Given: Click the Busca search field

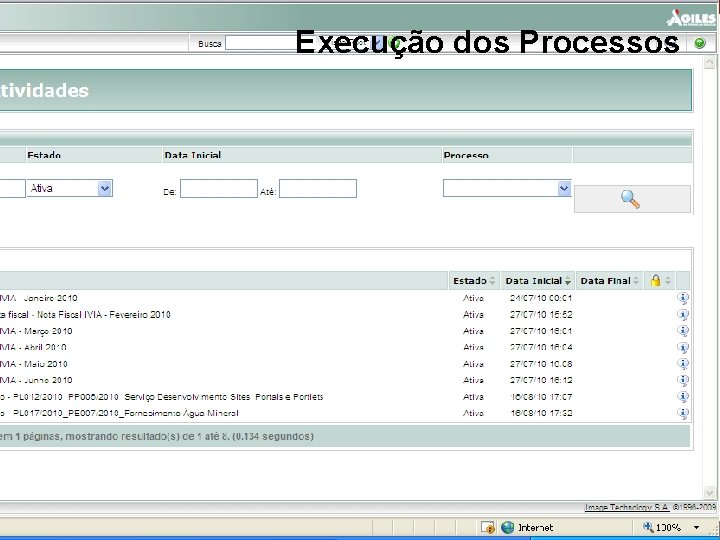Looking at the screenshot, I should pyautogui.click(x=262, y=43).
